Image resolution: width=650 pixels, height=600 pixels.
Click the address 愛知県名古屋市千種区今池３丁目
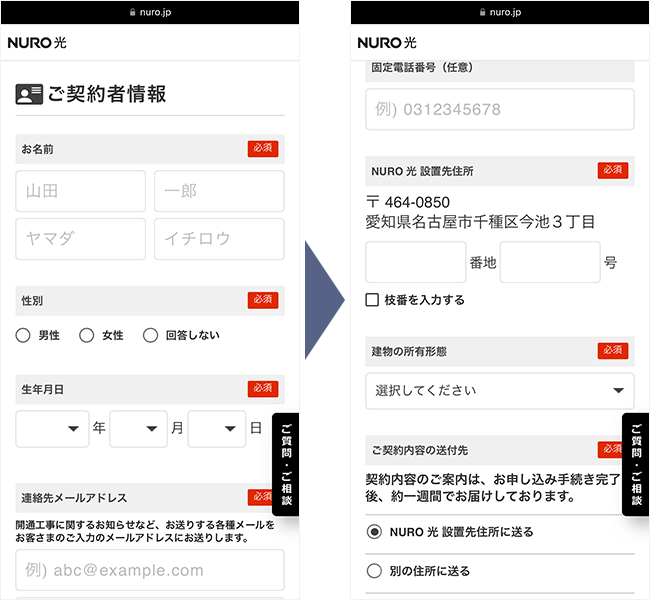480,222
